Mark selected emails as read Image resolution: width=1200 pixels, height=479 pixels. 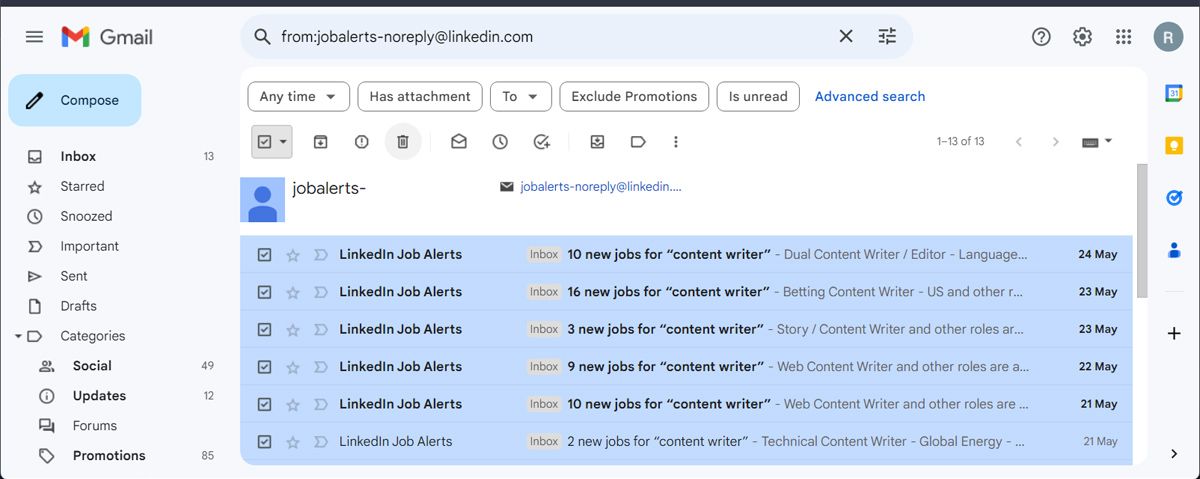click(x=459, y=142)
